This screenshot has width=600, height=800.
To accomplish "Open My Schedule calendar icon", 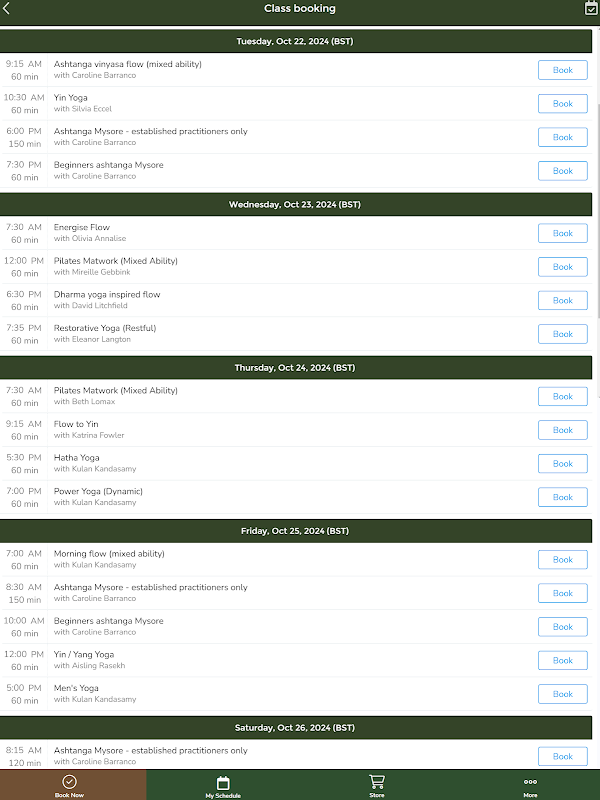I will tap(223, 783).
